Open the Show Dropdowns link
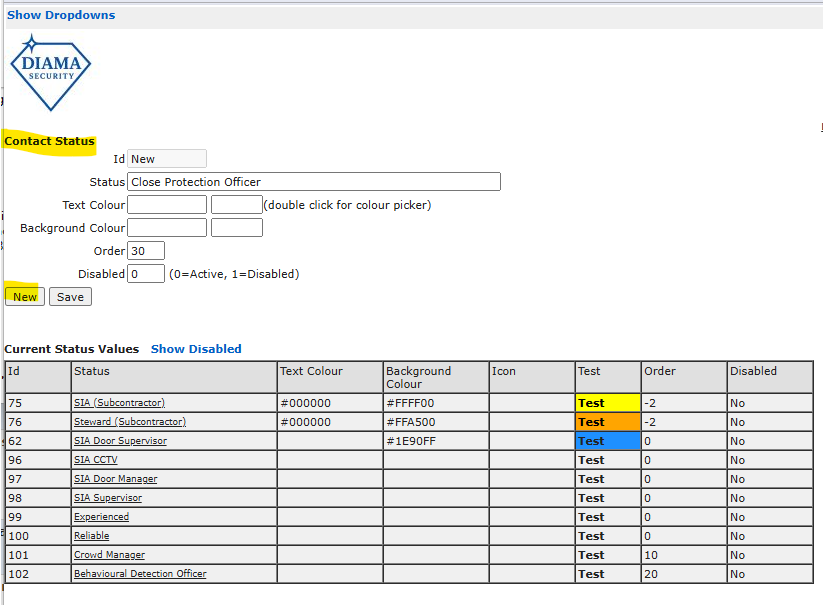The image size is (823, 605). pos(61,15)
